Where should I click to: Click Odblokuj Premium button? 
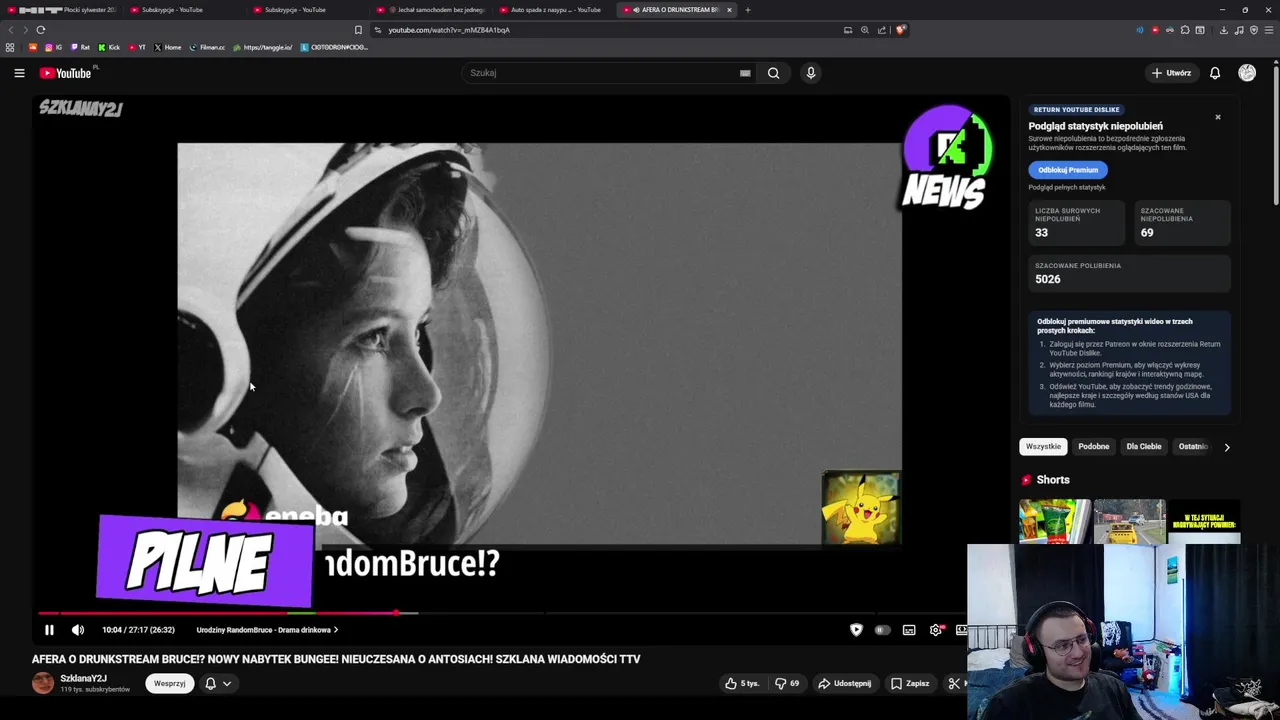(x=1068, y=170)
